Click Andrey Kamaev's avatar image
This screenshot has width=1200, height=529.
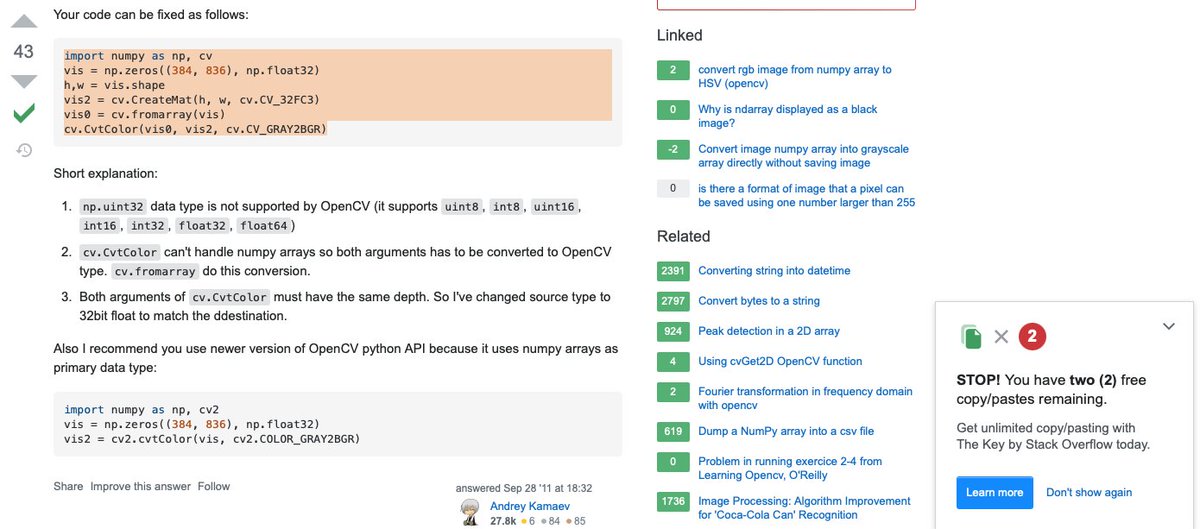point(470,513)
